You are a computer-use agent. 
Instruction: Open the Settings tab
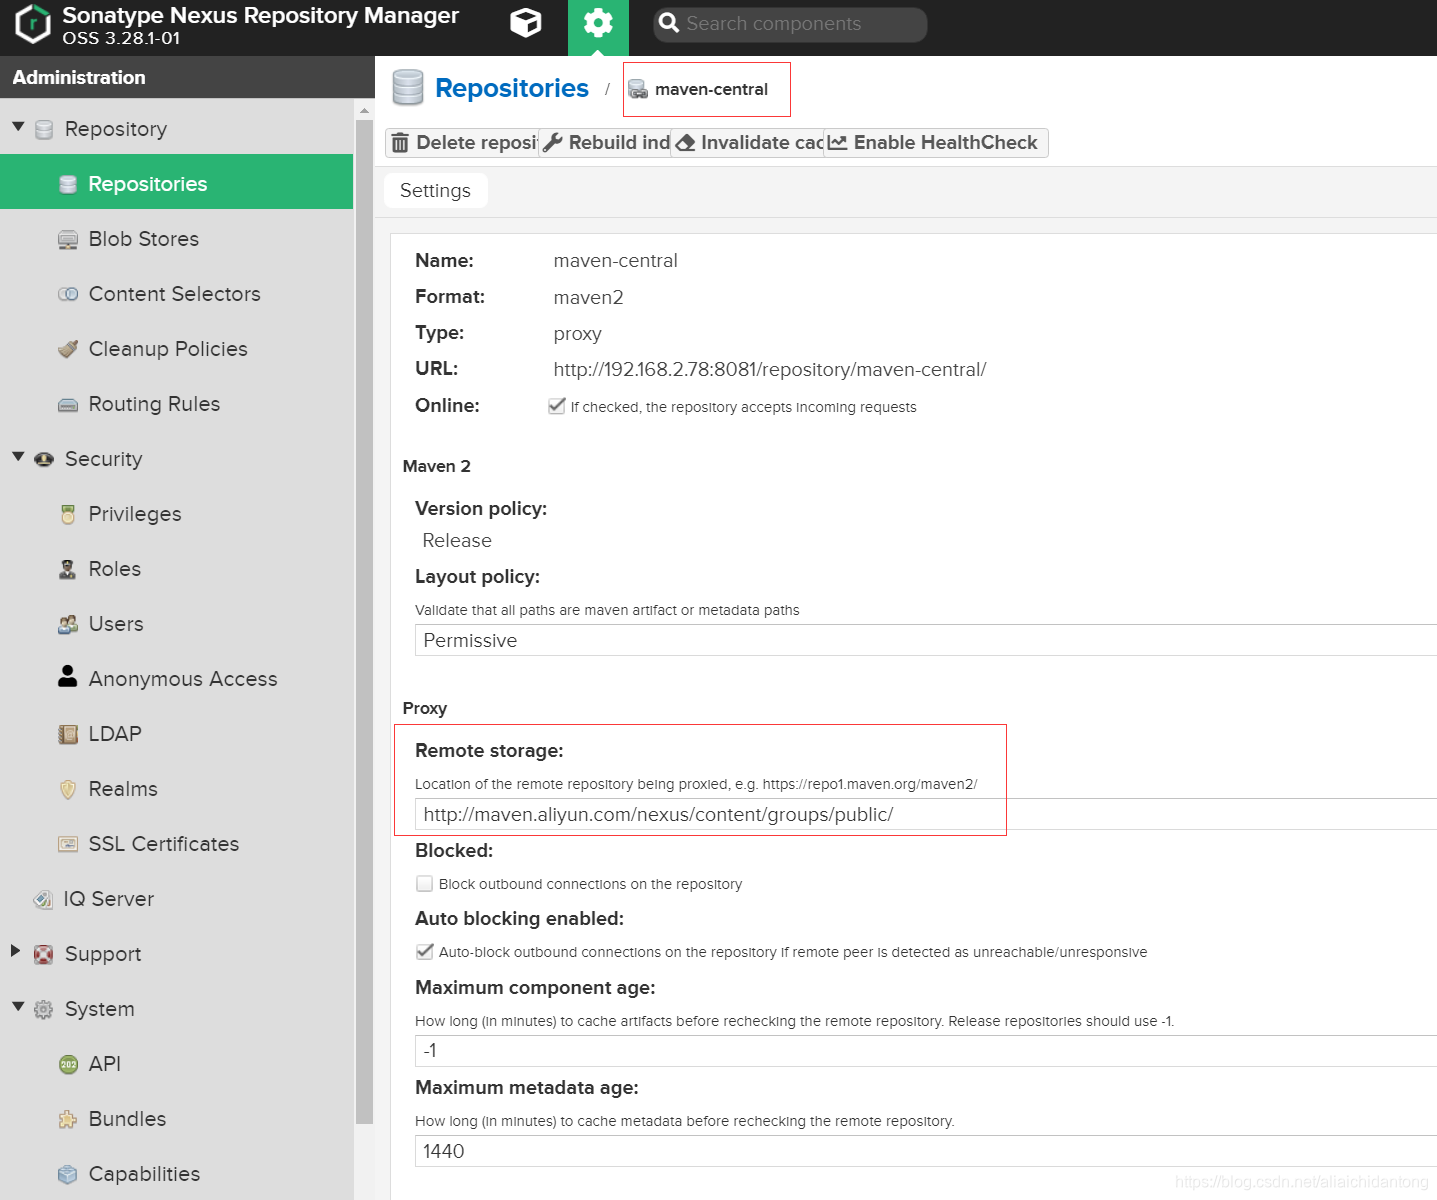(x=436, y=191)
